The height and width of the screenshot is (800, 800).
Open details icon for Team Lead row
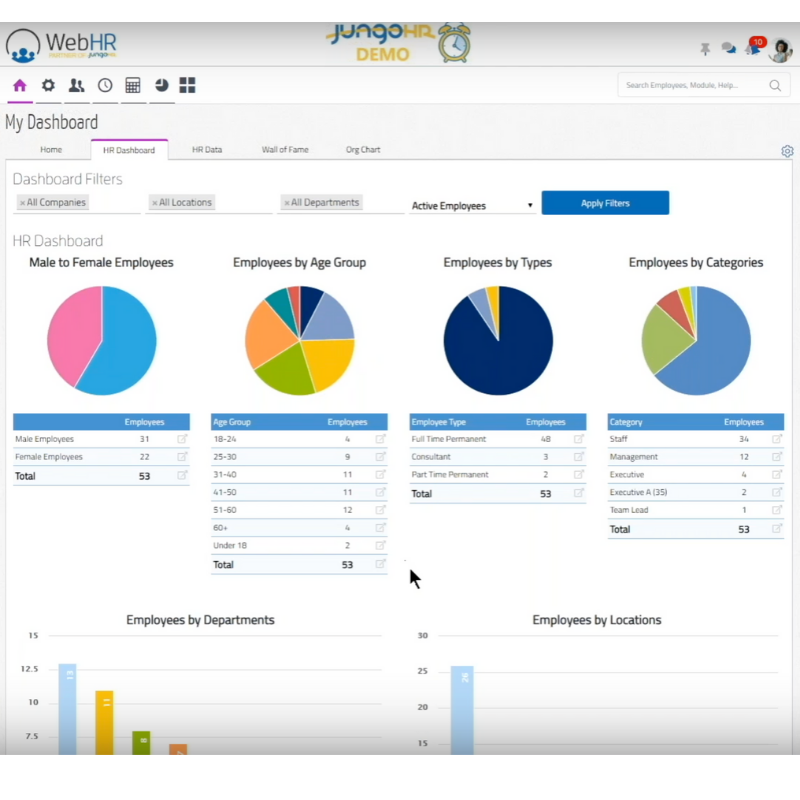tap(777, 510)
